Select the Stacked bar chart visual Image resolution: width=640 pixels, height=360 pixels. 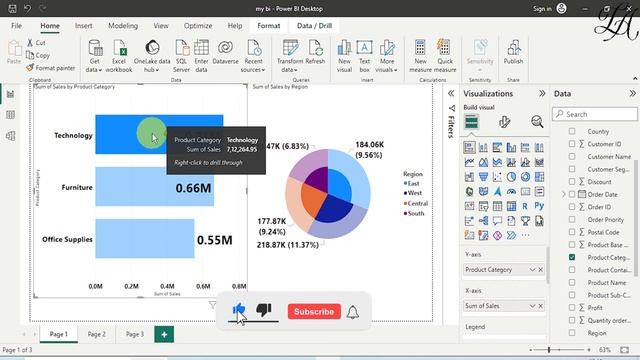pyautogui.click(x=469, y=147)
